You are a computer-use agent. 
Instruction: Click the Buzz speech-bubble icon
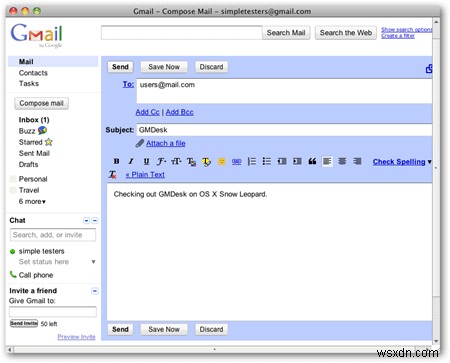42,130
